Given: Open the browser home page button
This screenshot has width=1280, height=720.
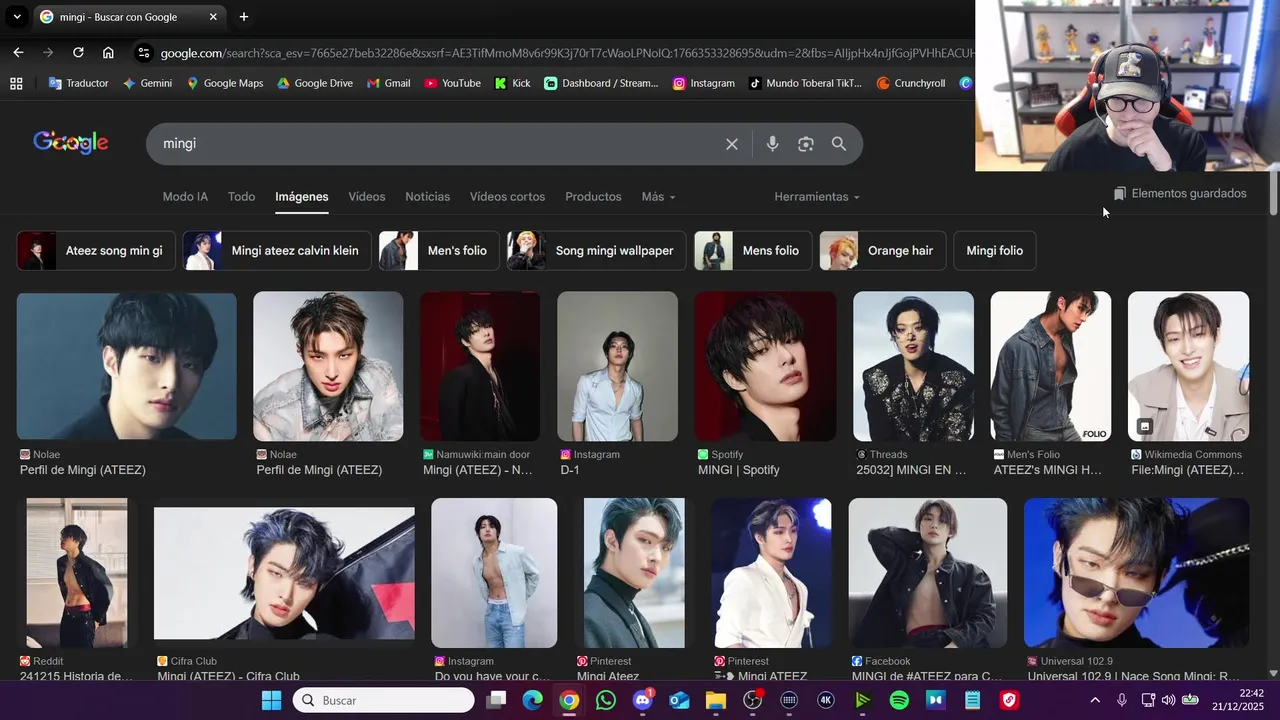Looking at the screenshot, I should tap(108, 52).
